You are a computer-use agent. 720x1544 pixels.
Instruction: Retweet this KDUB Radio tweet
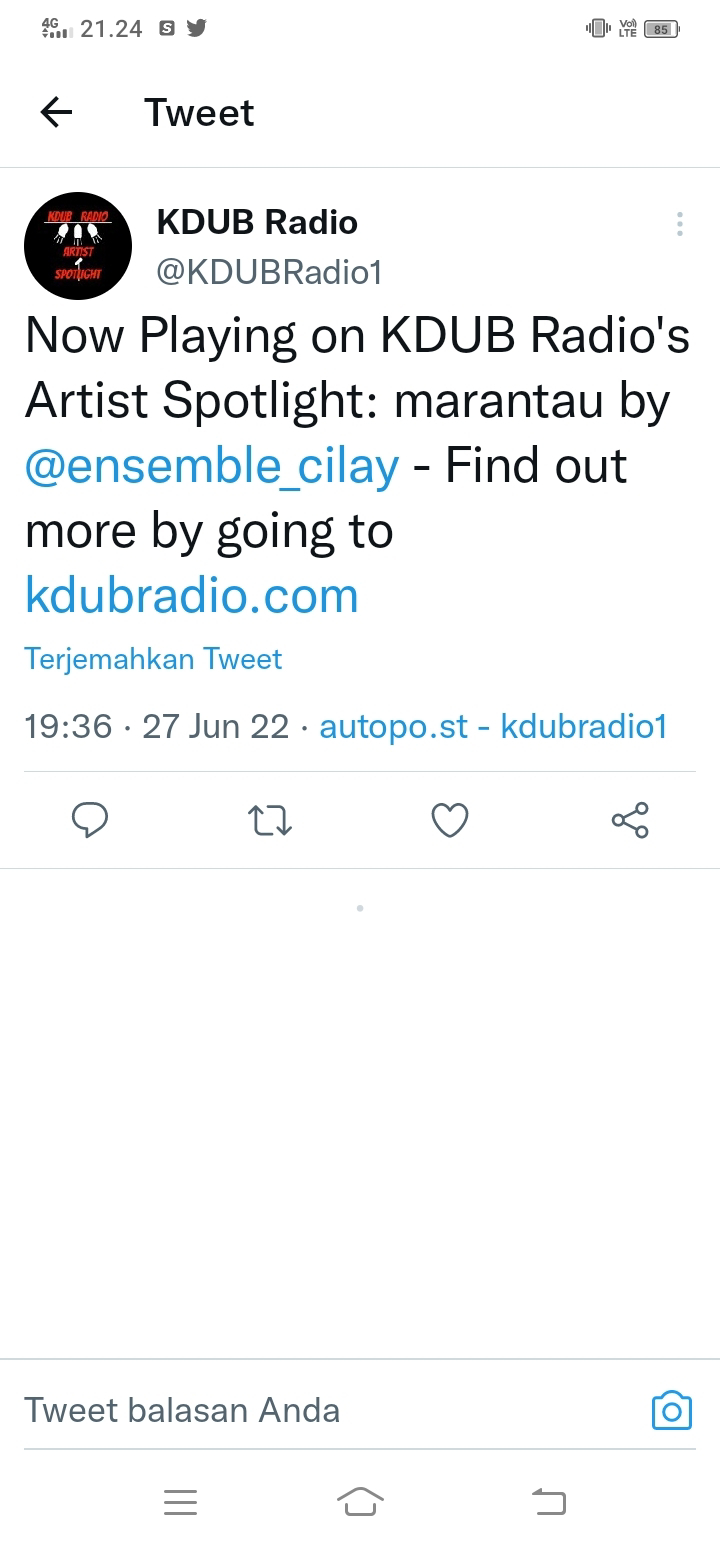pos(269,821)
